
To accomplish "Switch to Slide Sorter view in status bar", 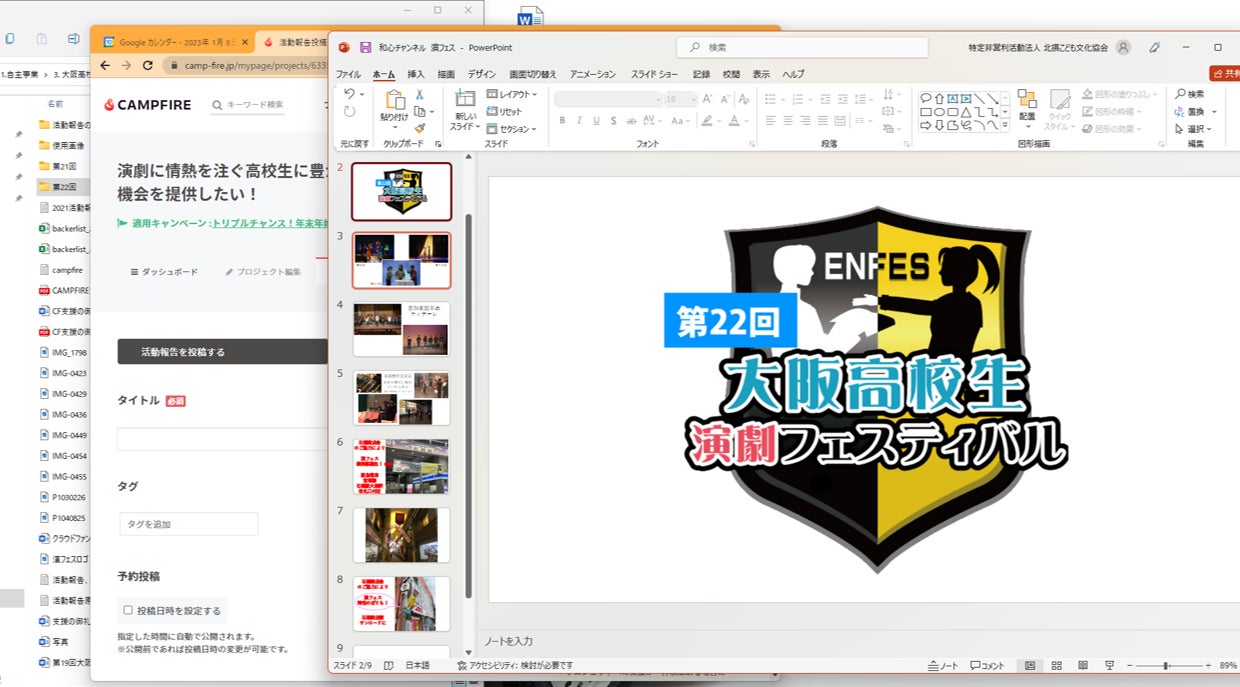I will click(x=1056, y=665).
